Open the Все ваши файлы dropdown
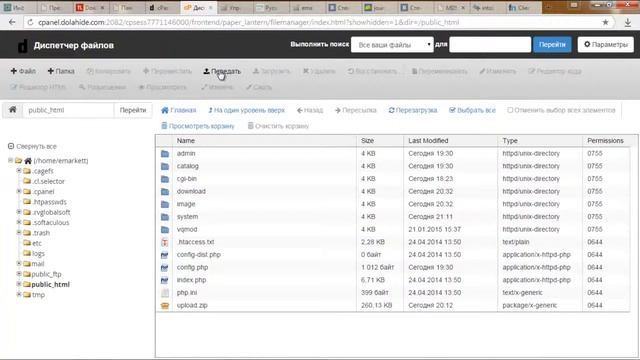The height and width of the screenshot is (360, 640). coord(392,44)
